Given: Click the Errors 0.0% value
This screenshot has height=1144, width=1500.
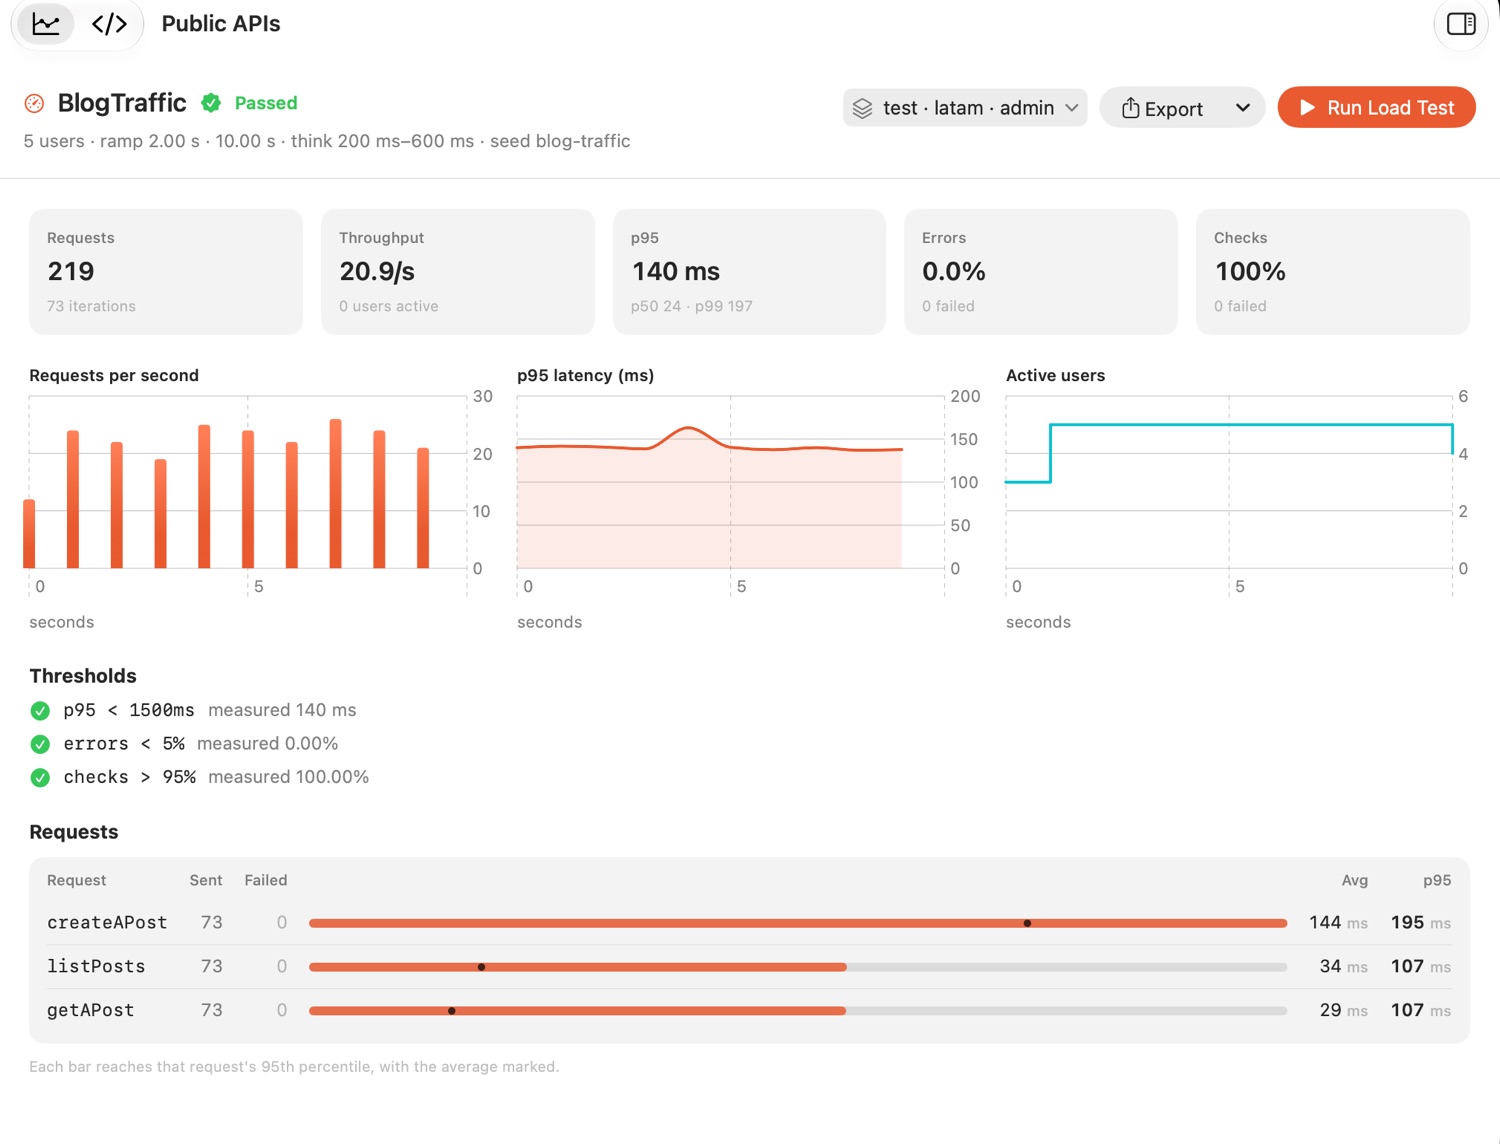Looking at the screenshot, I should click(x=954, y=272).
